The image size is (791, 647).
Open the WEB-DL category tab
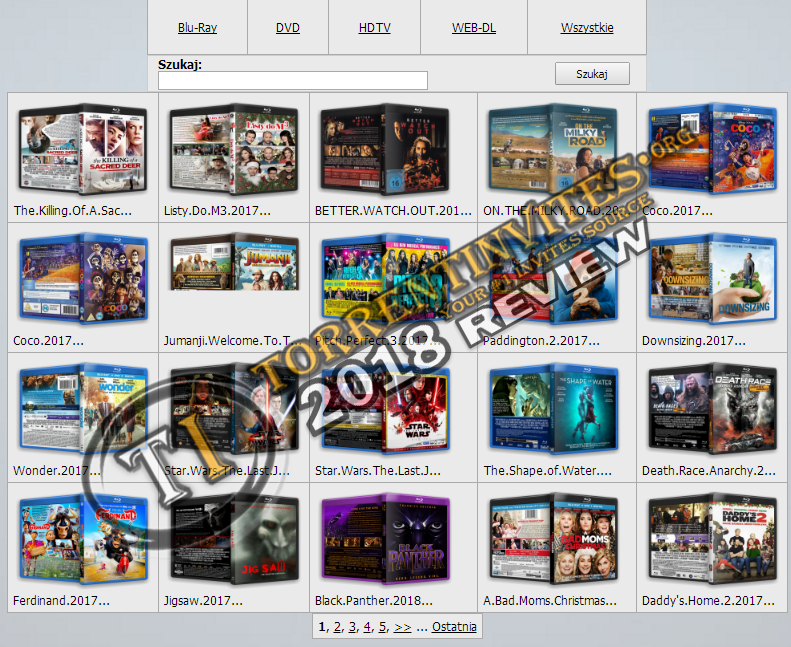pyautogui.click(x=474, y=28)
